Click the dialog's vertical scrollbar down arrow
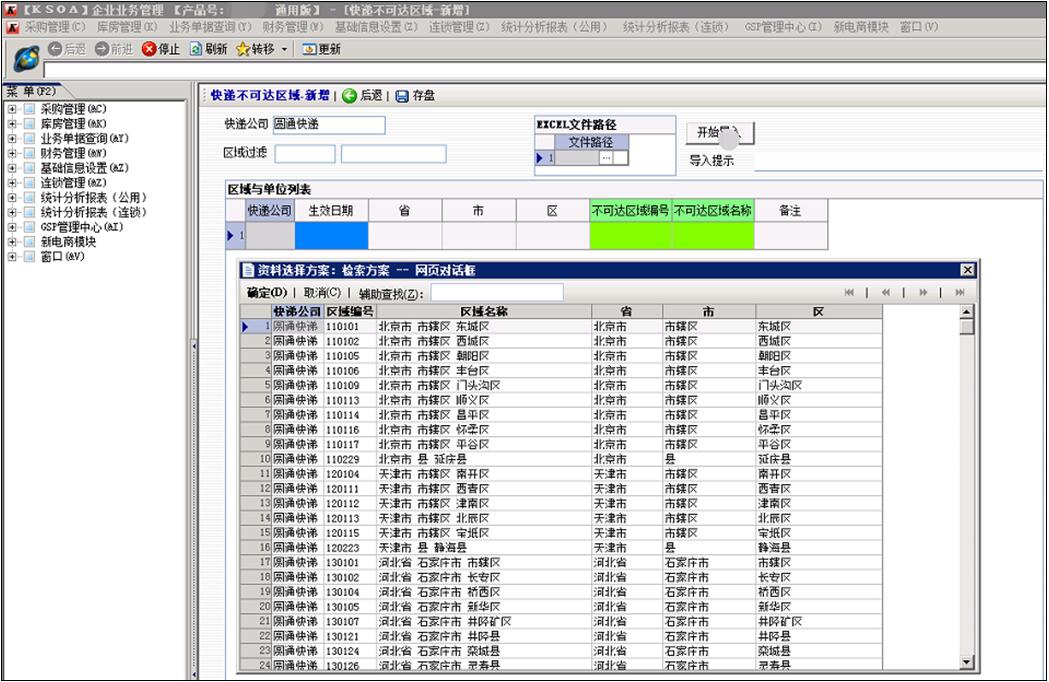 tap(966, 662)
